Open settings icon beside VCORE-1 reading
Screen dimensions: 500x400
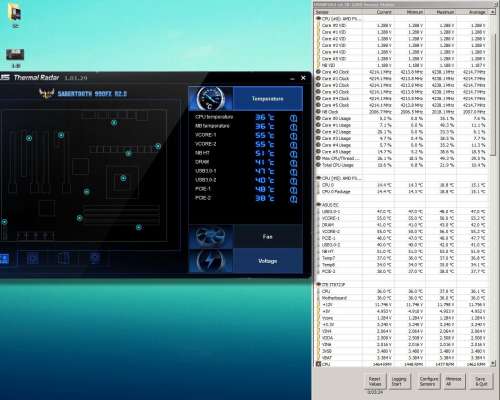293,136
